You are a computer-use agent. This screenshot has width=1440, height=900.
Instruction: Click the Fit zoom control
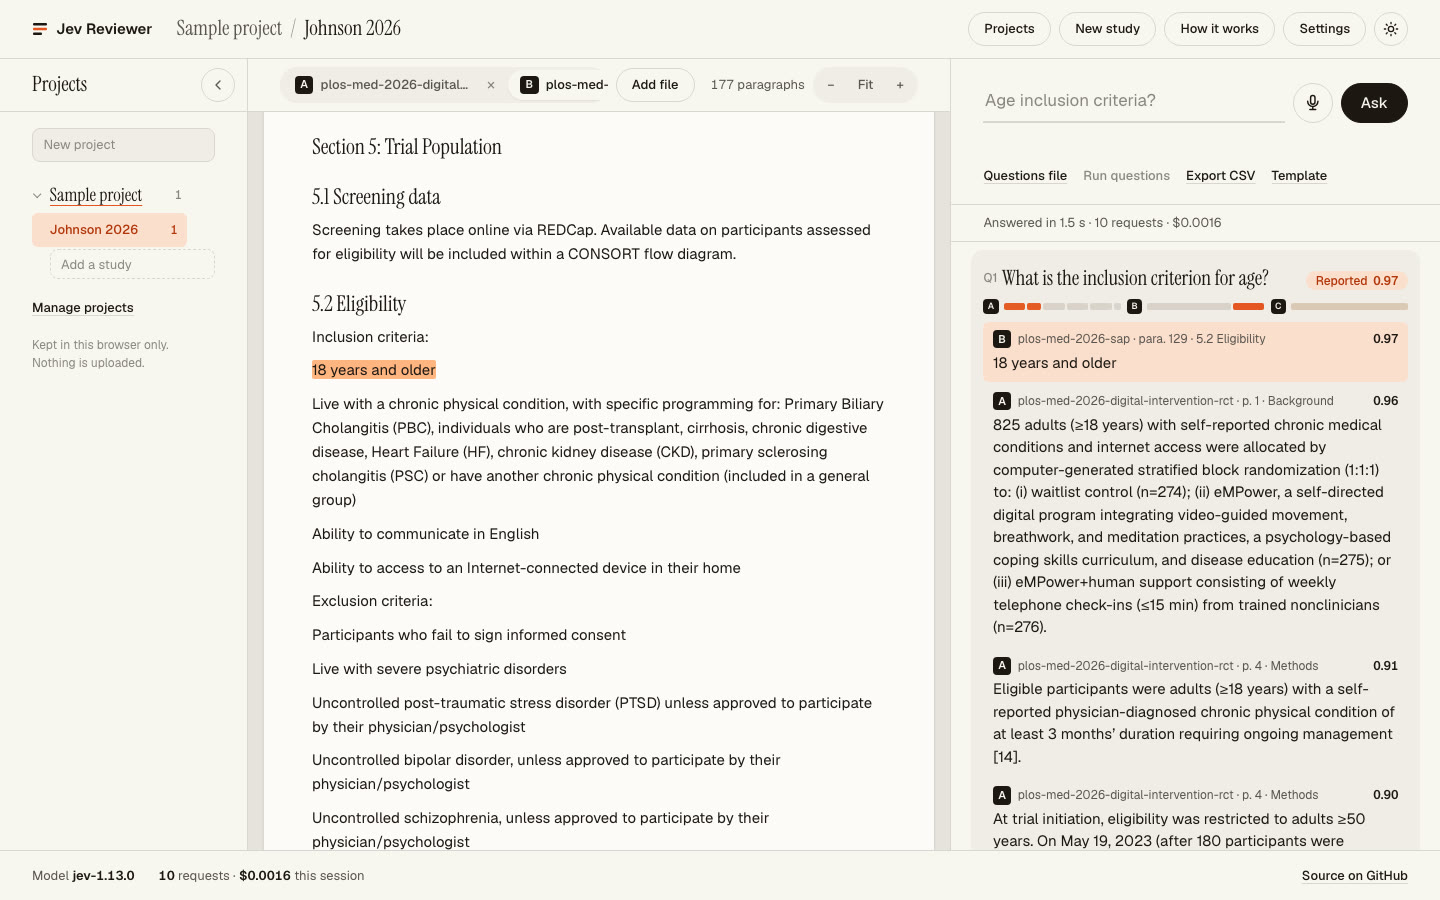point(865,85)
